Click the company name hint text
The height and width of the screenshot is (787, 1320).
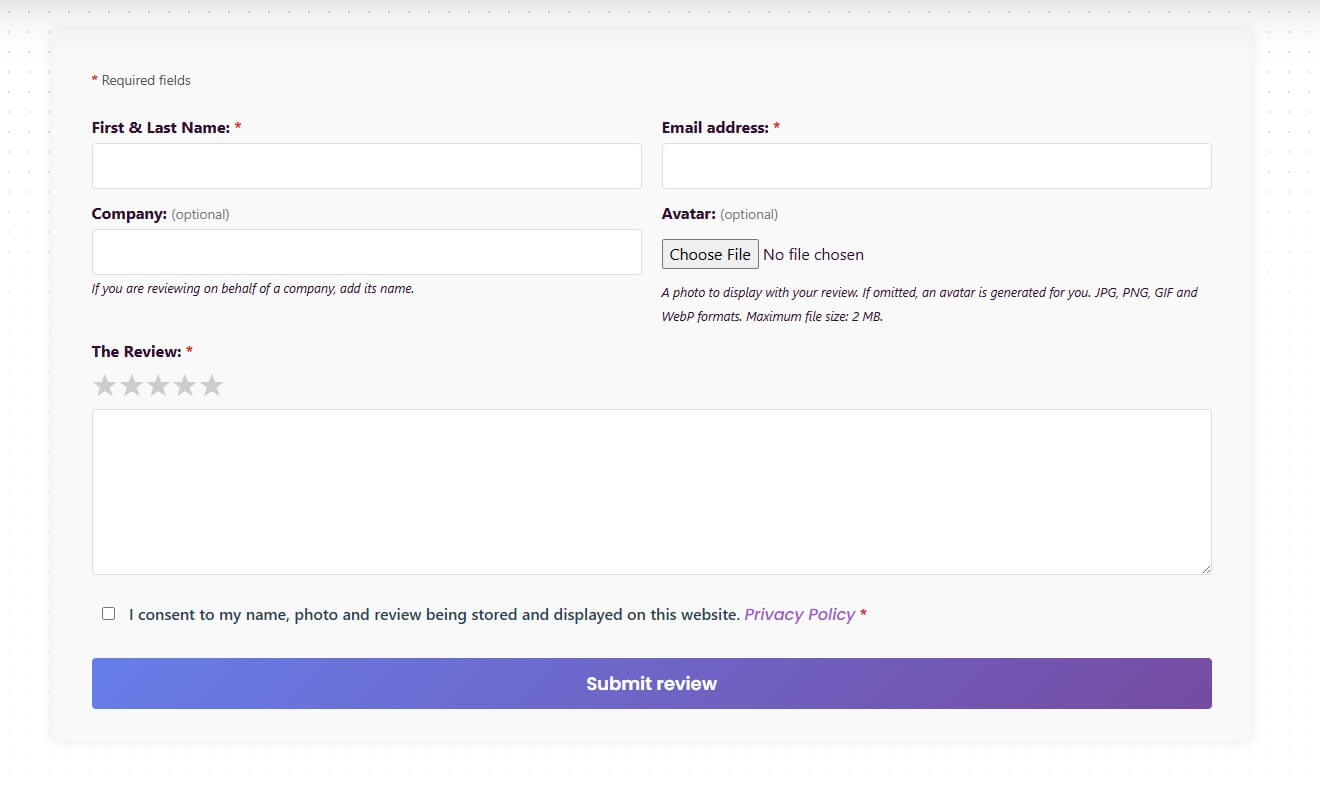click(253, 289)
